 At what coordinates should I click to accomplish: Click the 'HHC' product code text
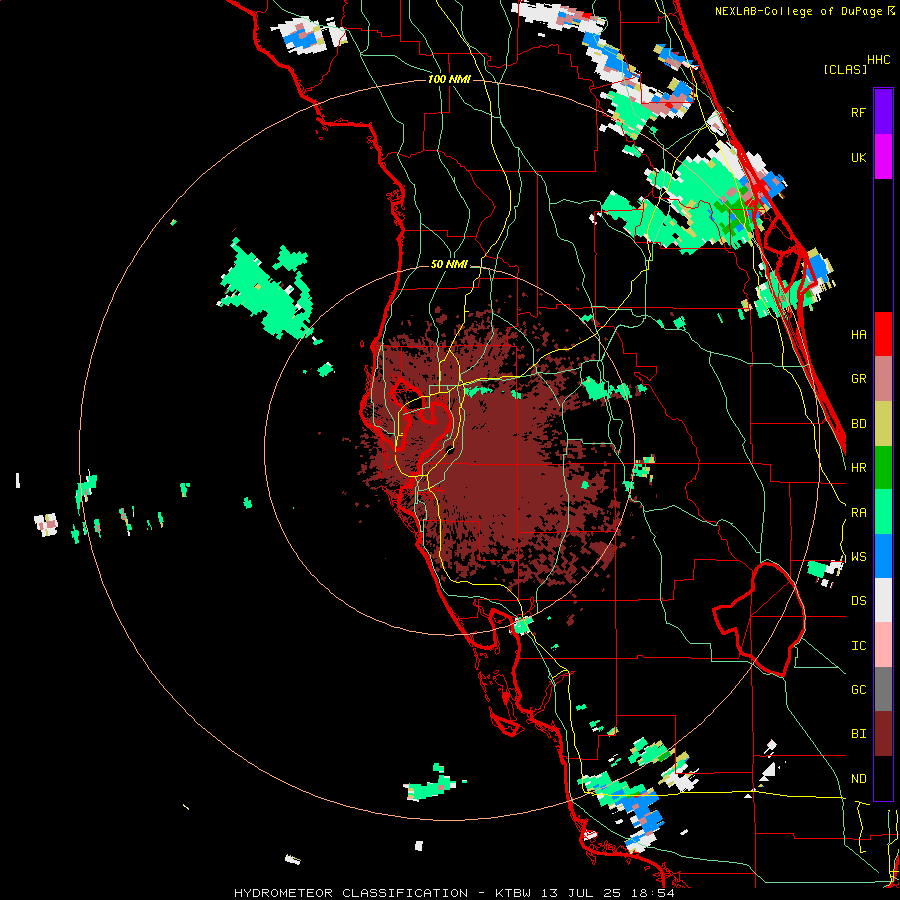[879, 60]
